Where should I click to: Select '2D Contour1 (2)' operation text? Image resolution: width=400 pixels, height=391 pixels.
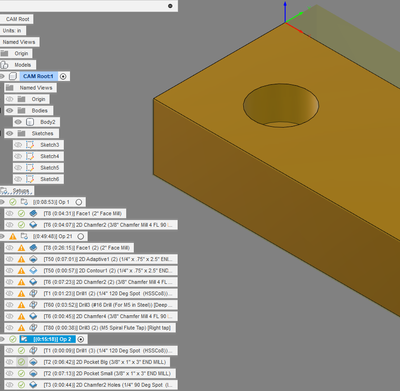[108, 270]
